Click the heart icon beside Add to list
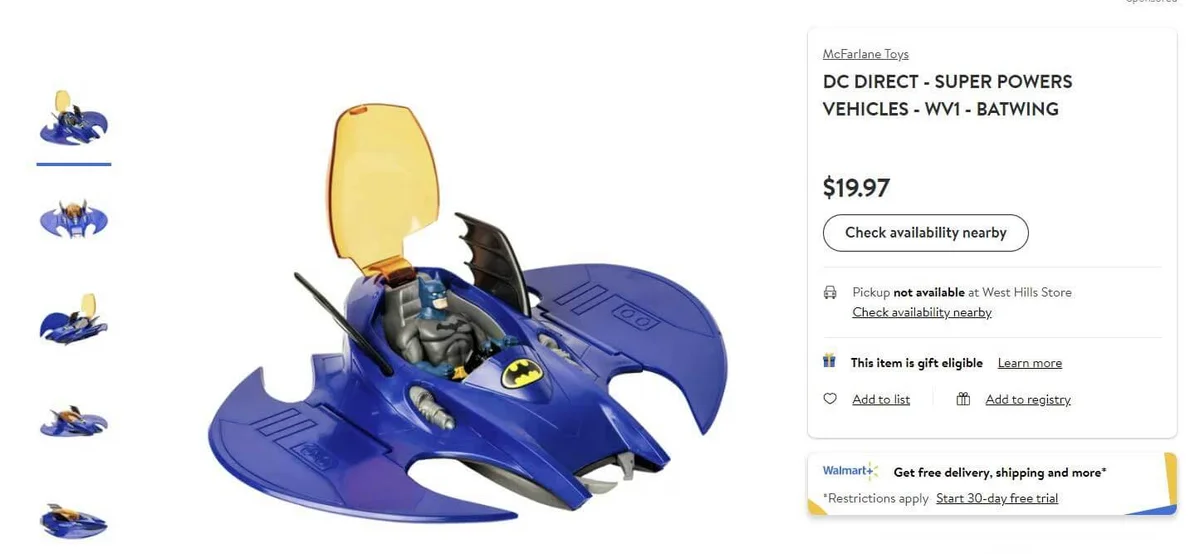This screenshot has height=554, width=1200. click(x=830, y=399)
